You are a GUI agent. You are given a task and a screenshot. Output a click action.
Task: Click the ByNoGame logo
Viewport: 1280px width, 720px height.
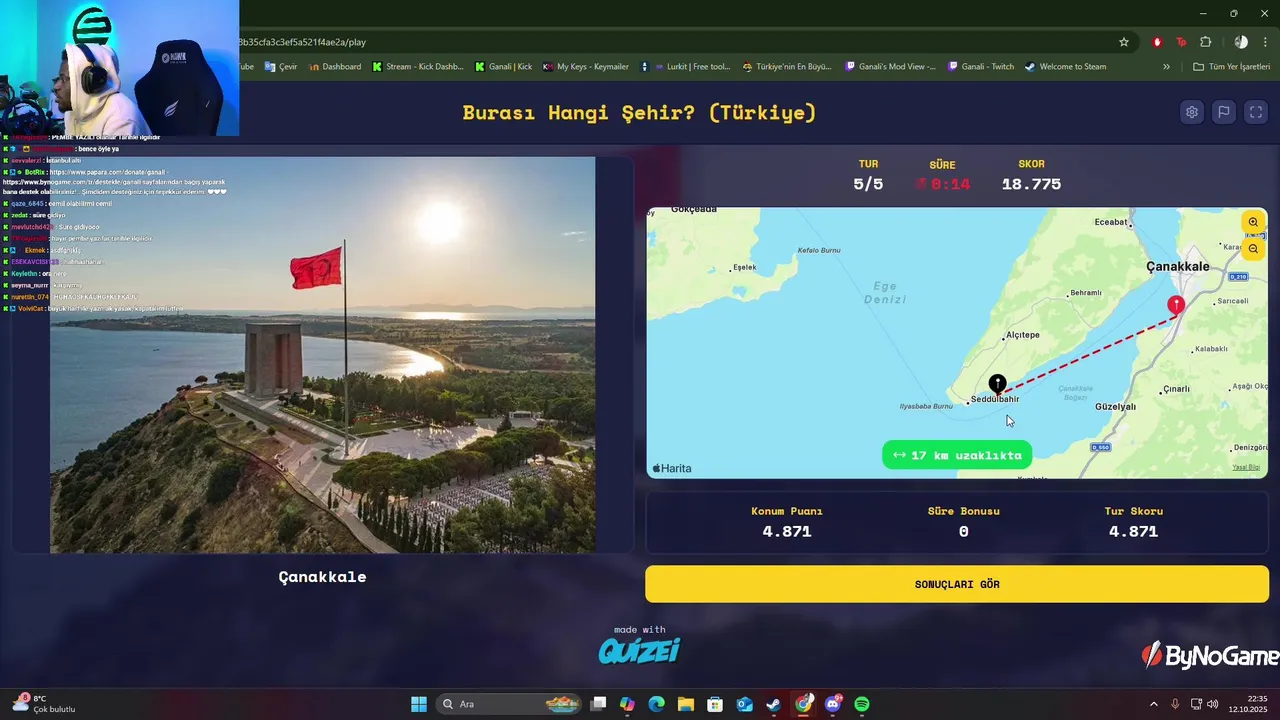1210,656
